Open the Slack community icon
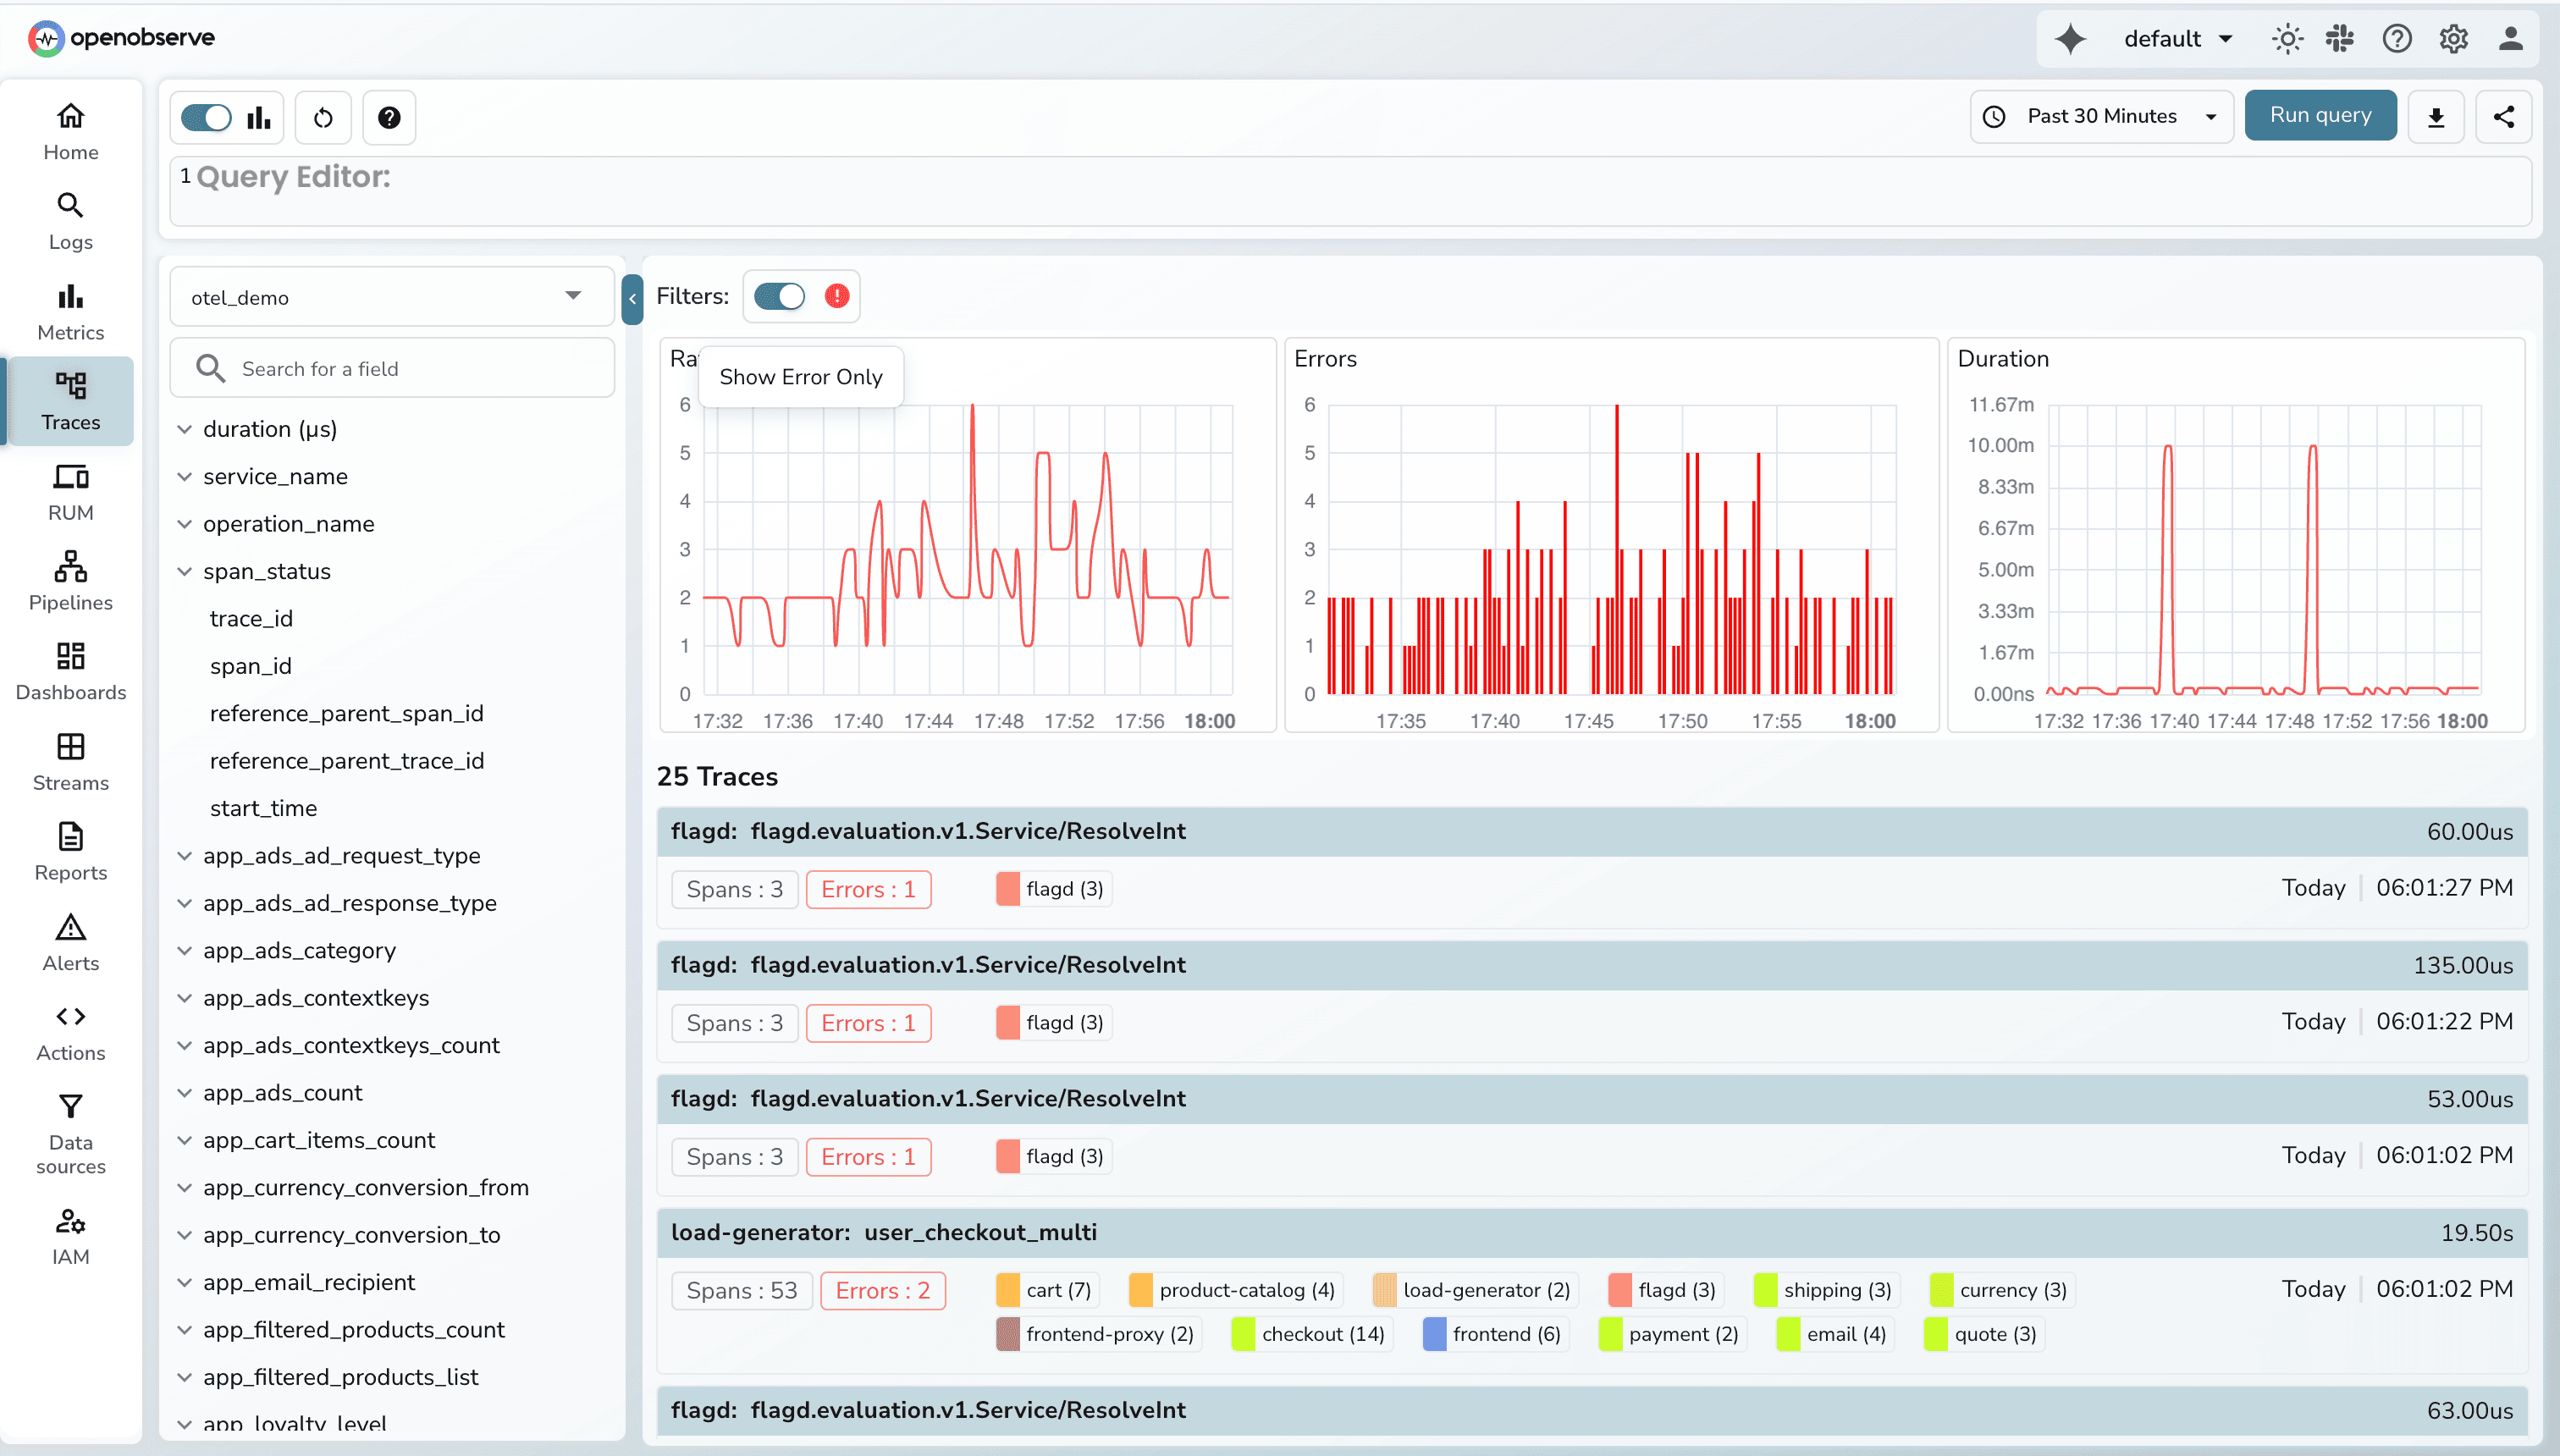Image resolution: width=2560 pixels, height=1456 pixels. click(2340, 39)
